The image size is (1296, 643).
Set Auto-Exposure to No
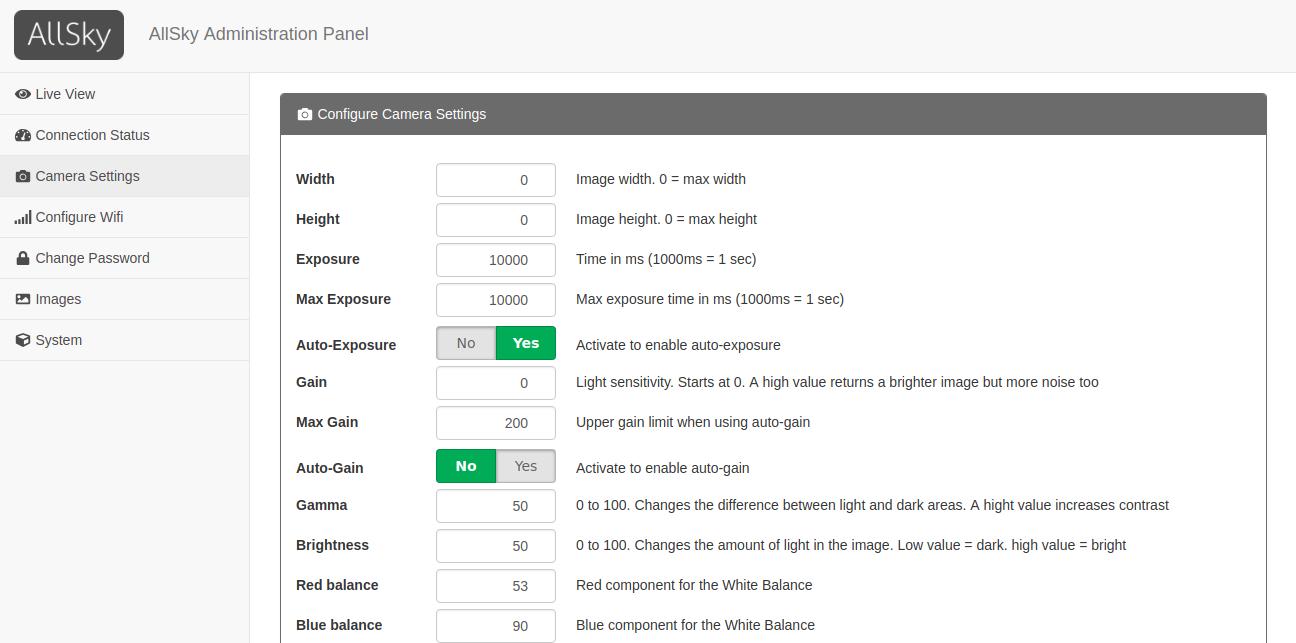click(x=466, y=343)
